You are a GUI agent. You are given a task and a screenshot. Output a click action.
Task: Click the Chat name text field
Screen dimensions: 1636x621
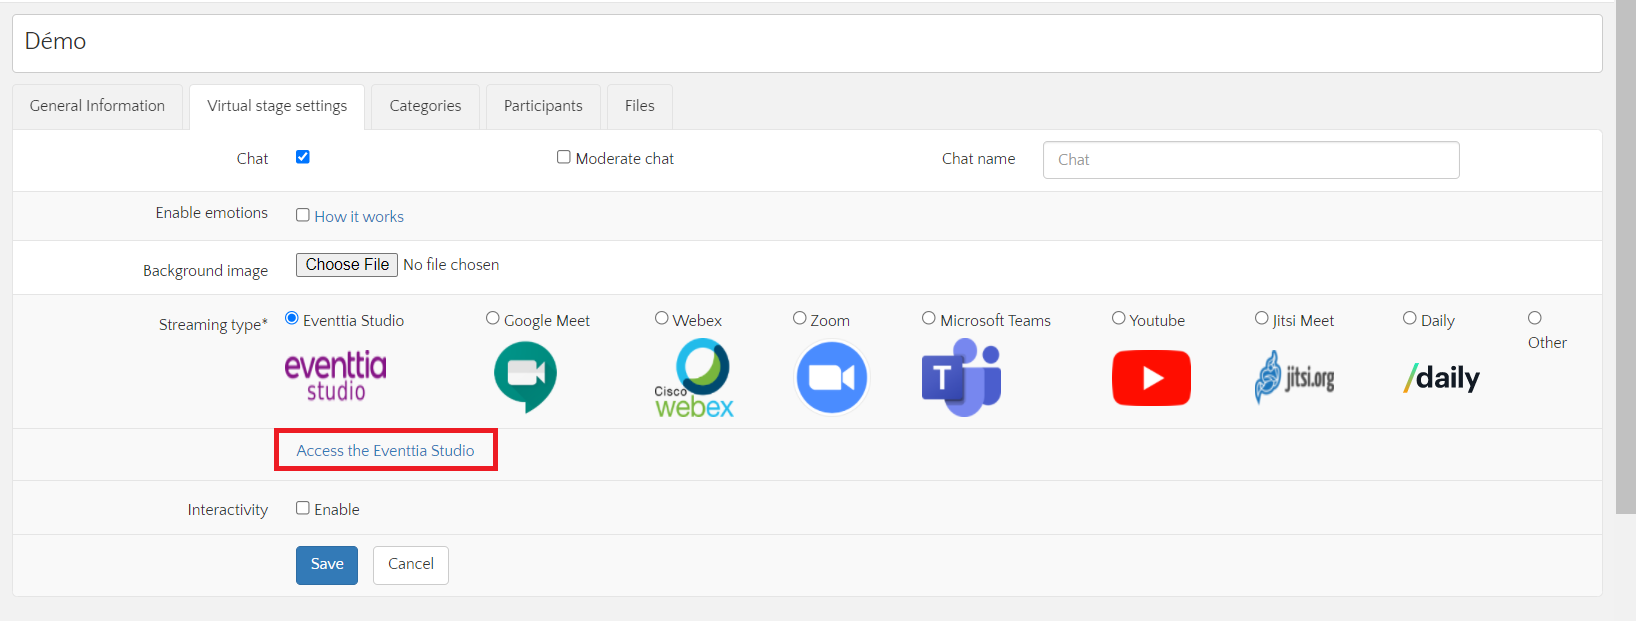(1250, 160)
